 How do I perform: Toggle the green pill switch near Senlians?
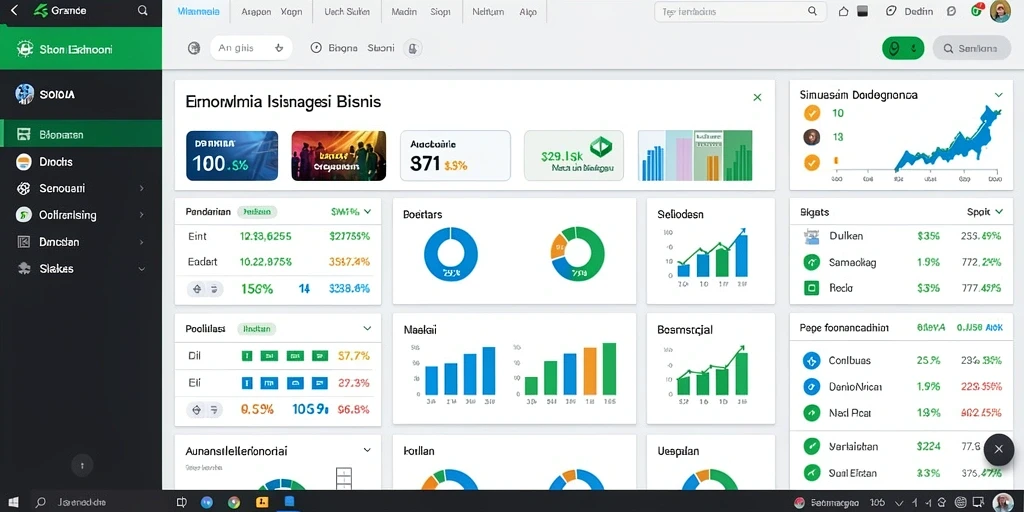903,48
